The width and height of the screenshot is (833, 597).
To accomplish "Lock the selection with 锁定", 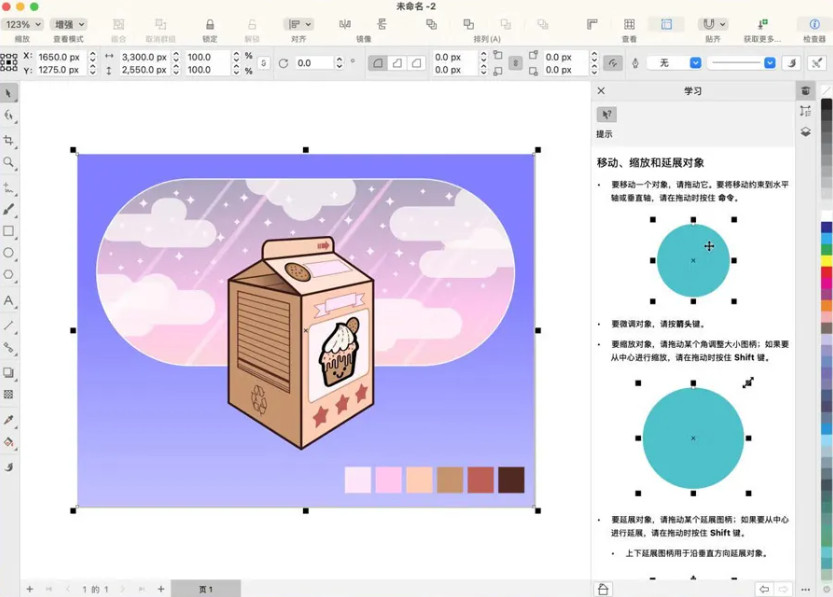I will point(210,26).
